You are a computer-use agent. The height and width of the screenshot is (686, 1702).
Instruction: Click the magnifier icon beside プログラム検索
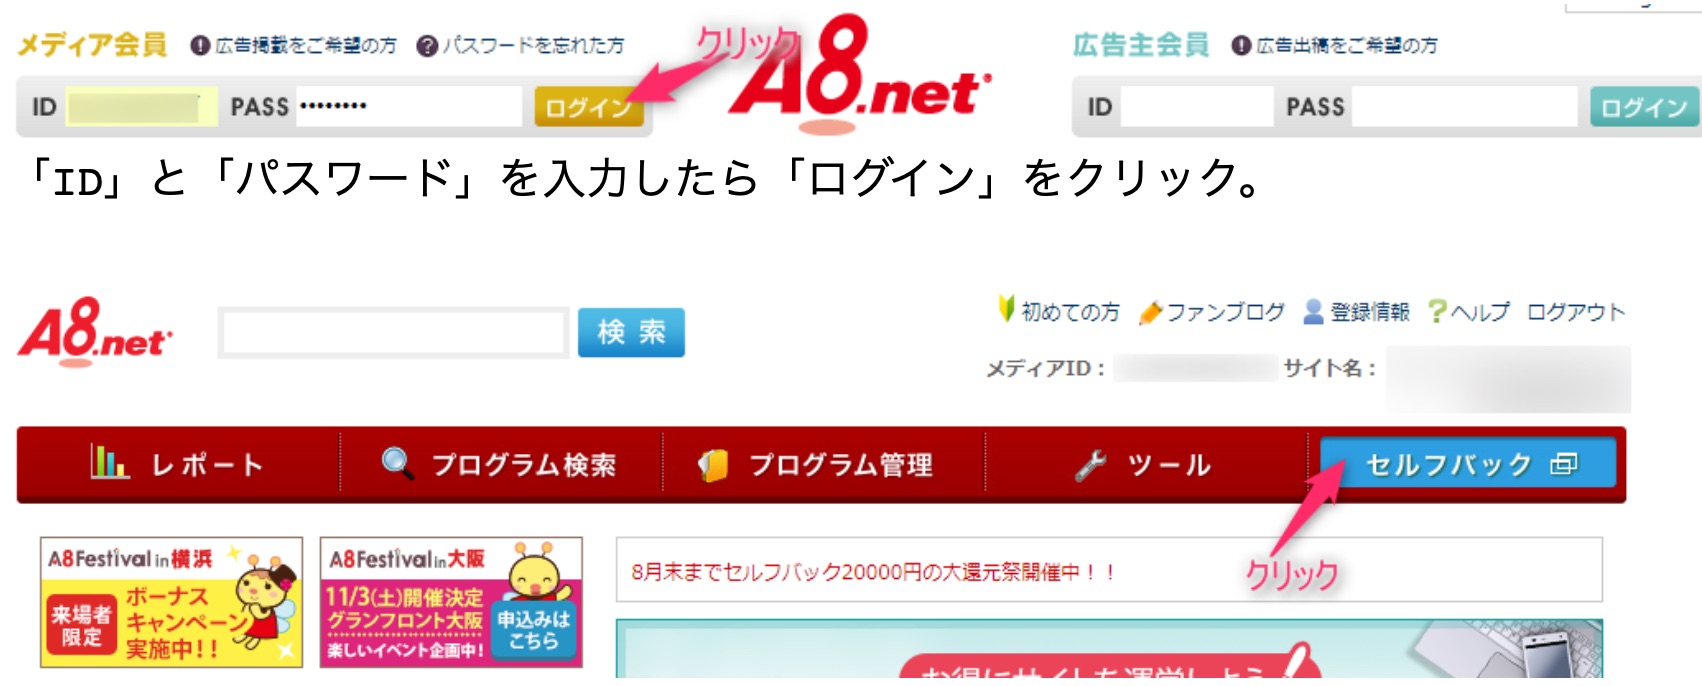(x=397, y=463)
